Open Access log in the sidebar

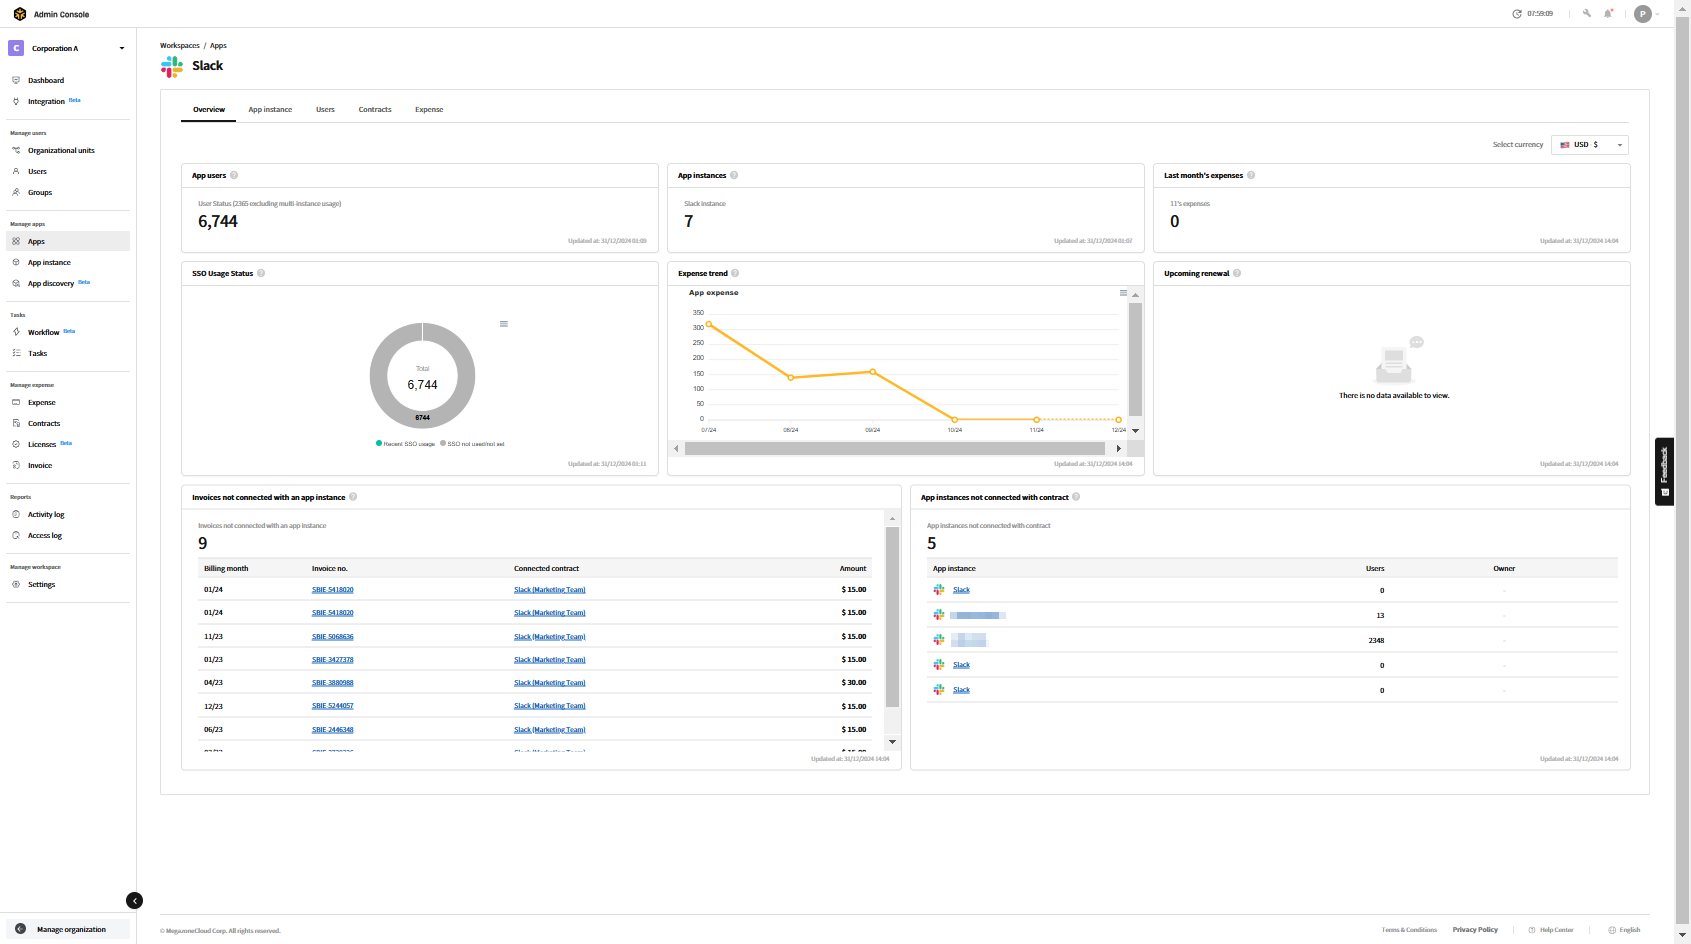tap(45, 535)
